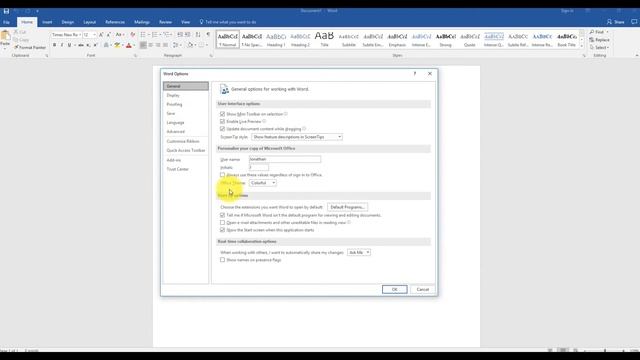This screenshot has height=360, width=640.
Task: Switch to the Layout ribbon tab
Action: (89, 22)
